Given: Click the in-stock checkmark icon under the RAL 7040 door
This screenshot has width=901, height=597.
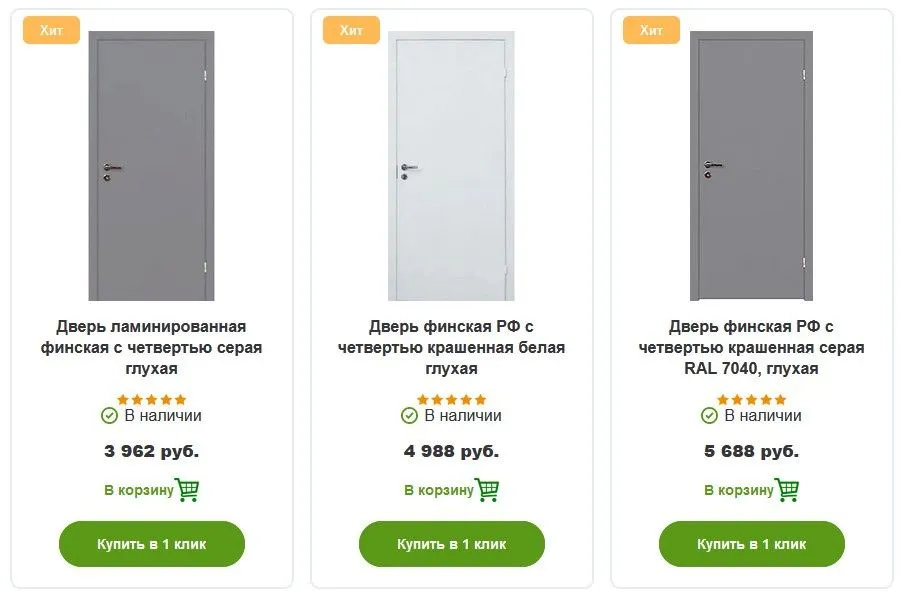Looking at the screenshot, I should (x=709, y=416).
